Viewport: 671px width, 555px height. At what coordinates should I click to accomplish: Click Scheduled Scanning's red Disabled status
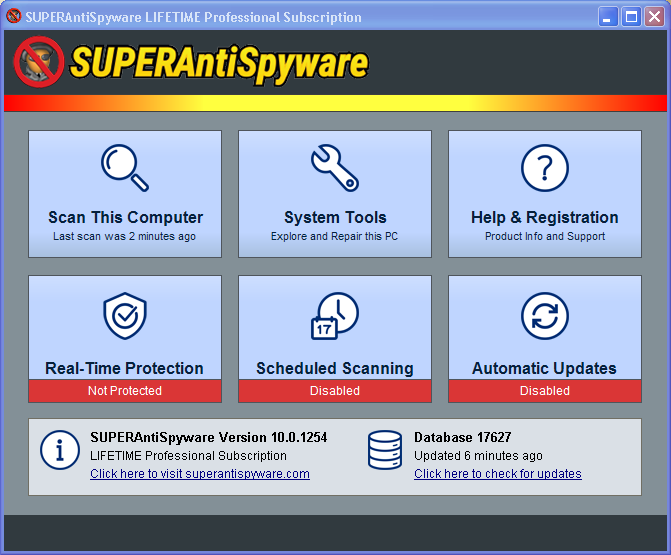[x=335, y=391]
